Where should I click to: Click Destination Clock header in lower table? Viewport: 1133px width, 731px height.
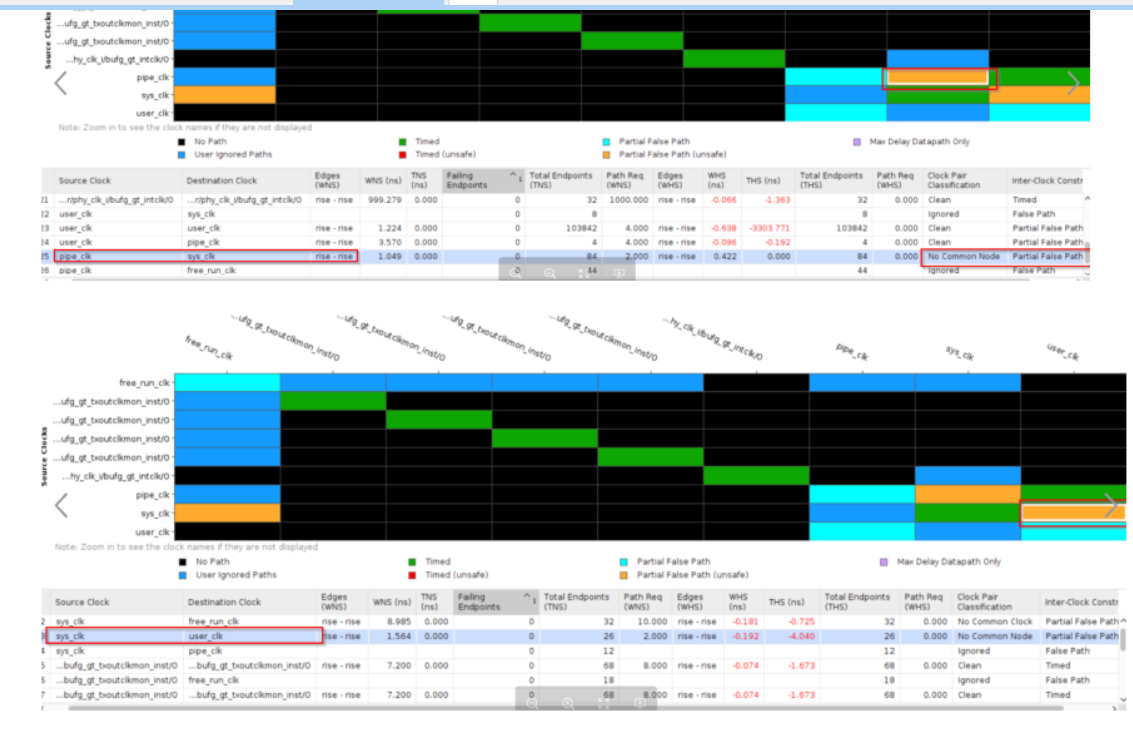click(x=250, y=602)
